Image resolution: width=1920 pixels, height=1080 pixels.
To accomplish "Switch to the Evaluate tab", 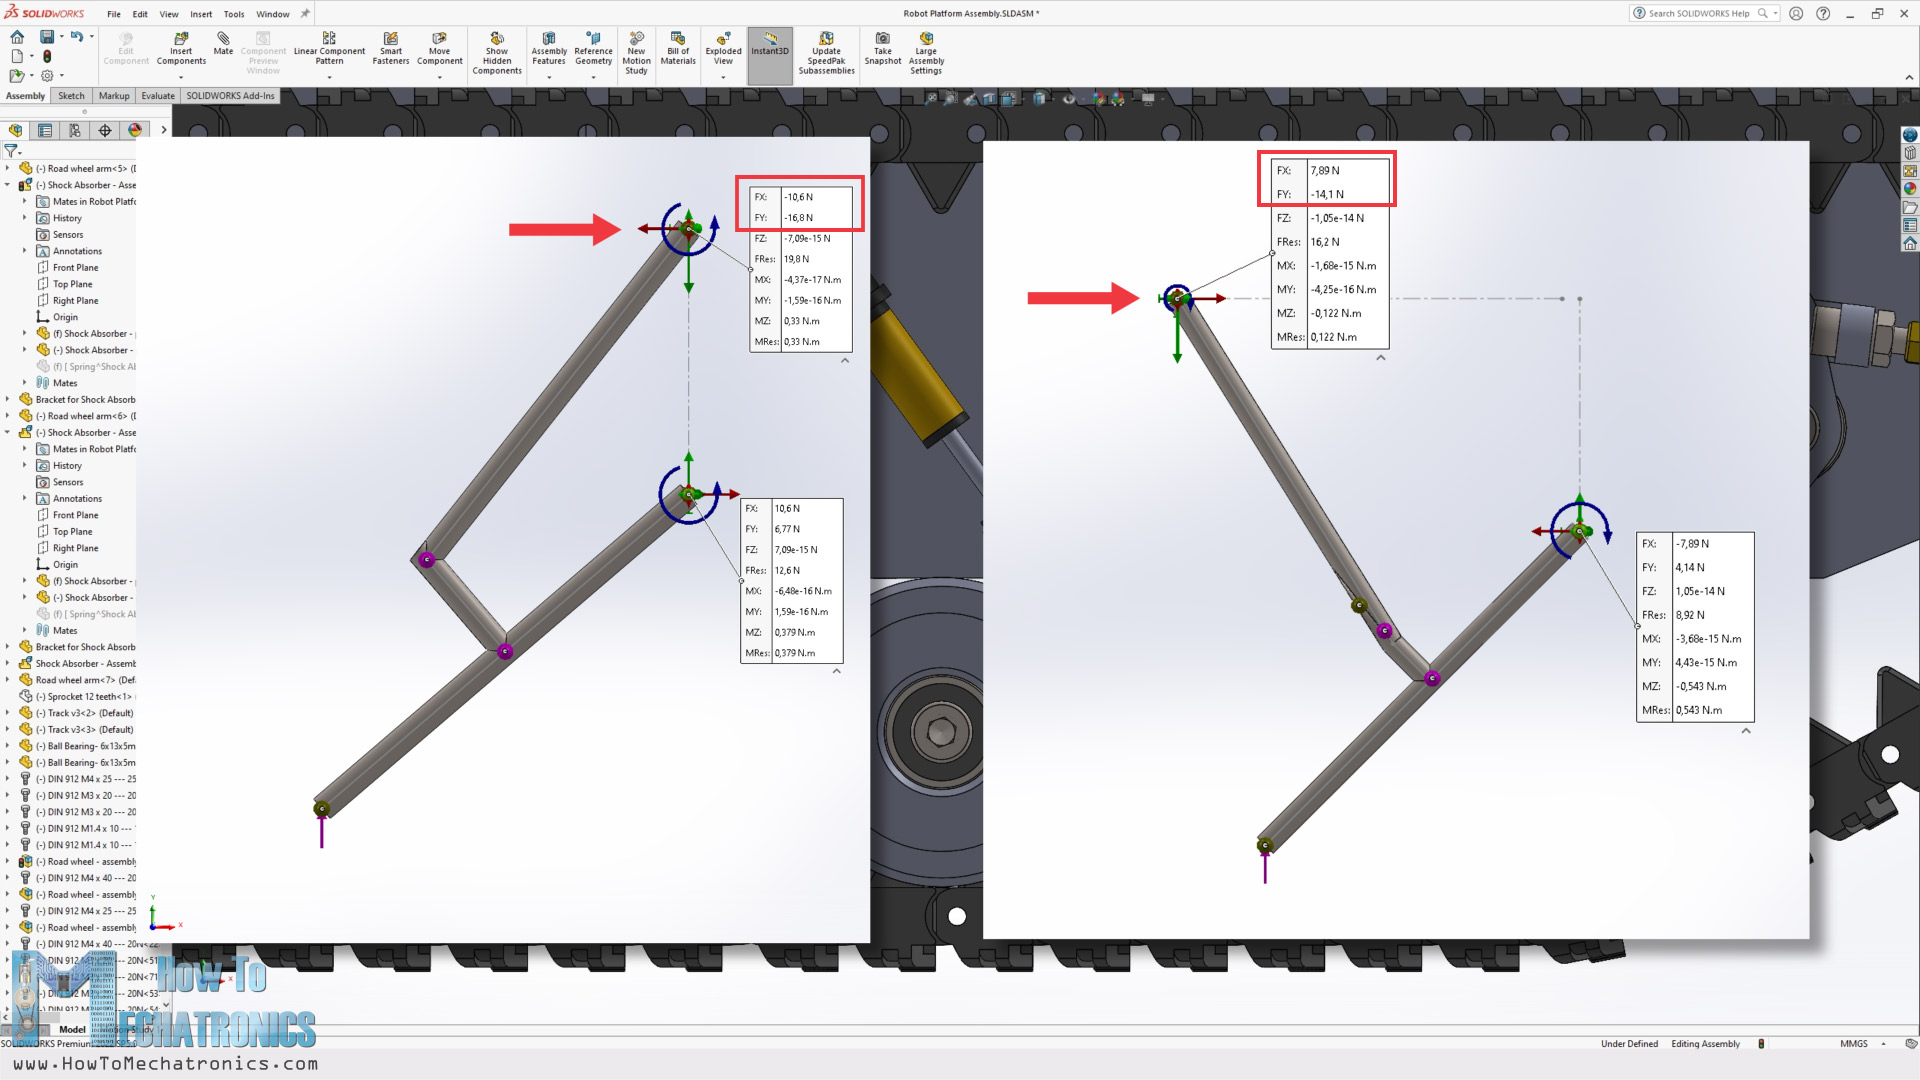I will (157, 96).
